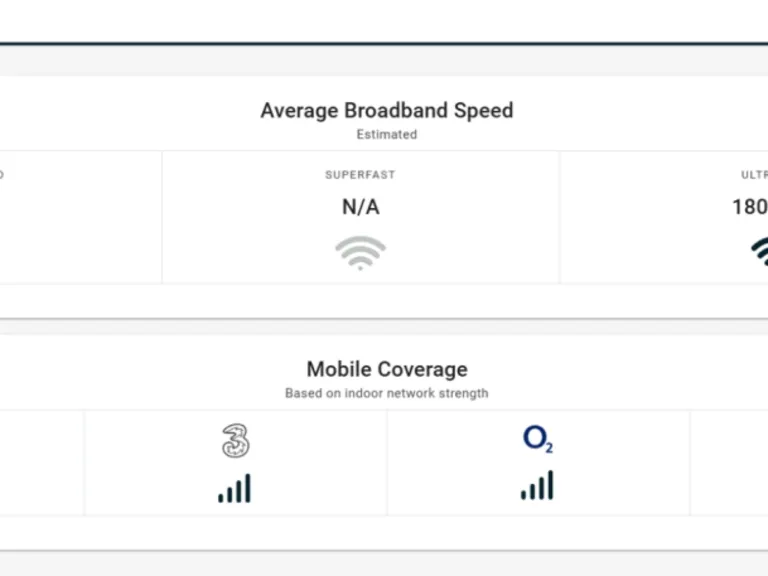
Task: Click the Mobile Coverage heading
Action: [386, 369]
